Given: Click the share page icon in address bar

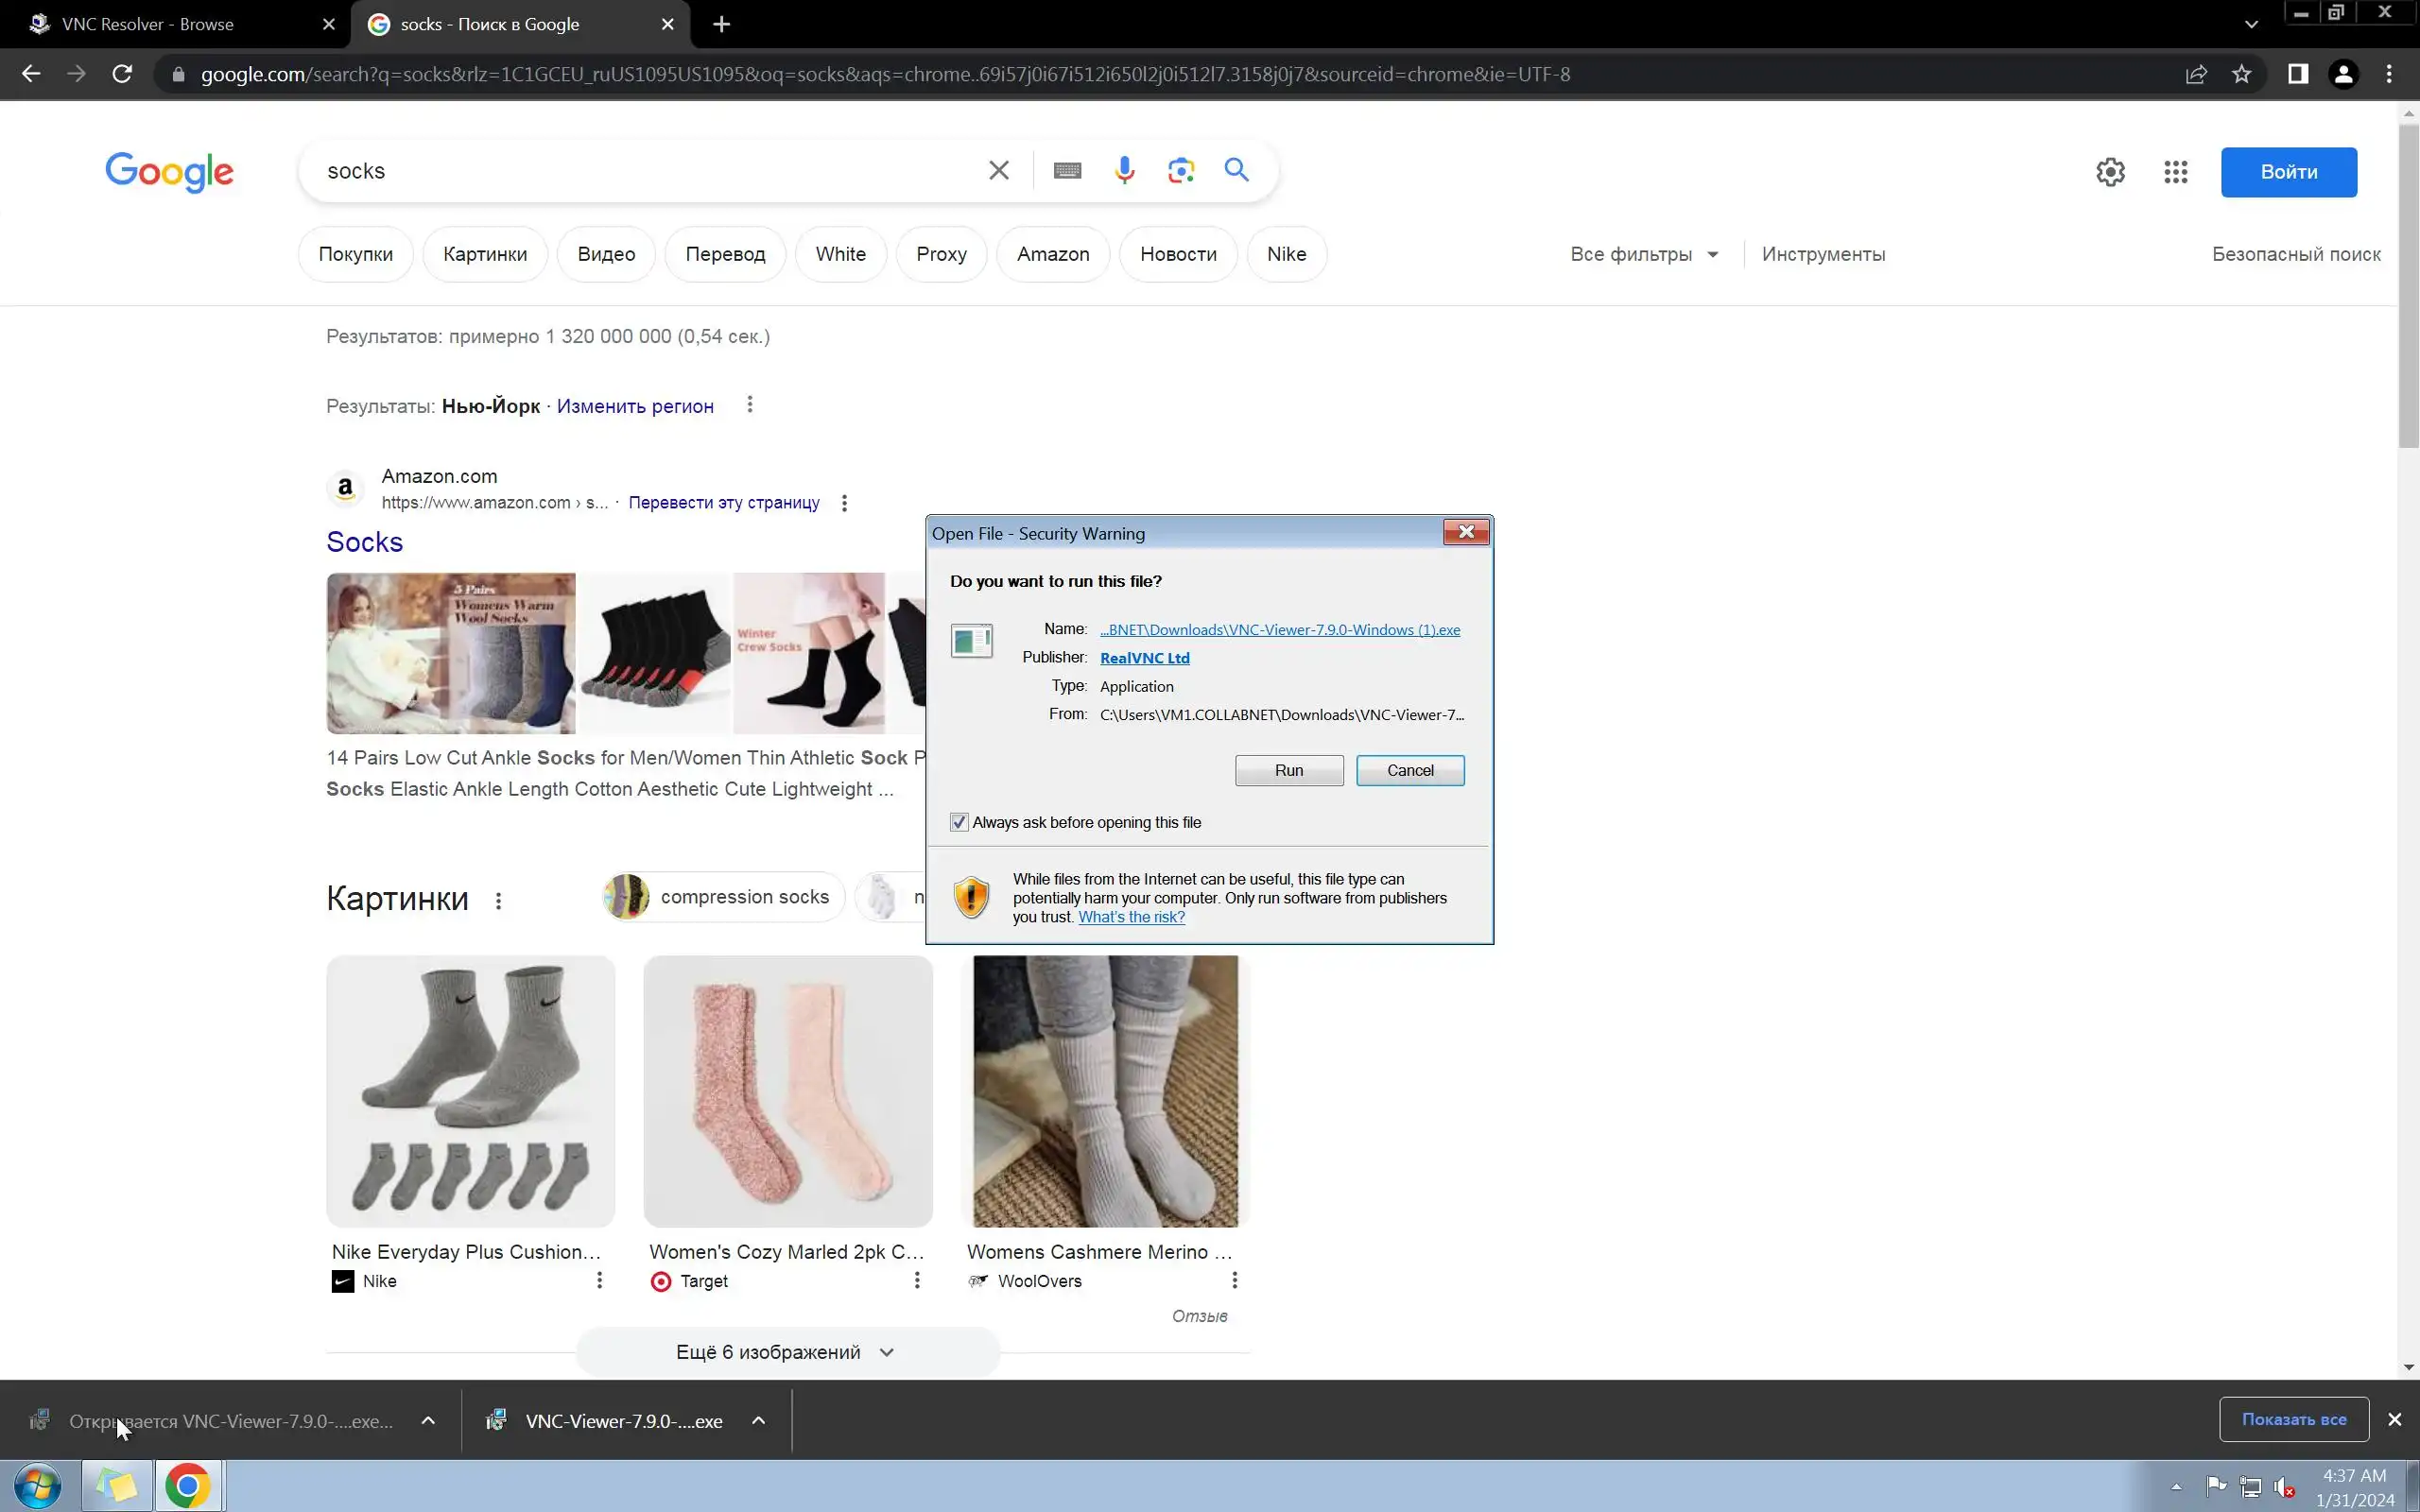Looking at the screenshot, I should click(x=2196, y=74).
